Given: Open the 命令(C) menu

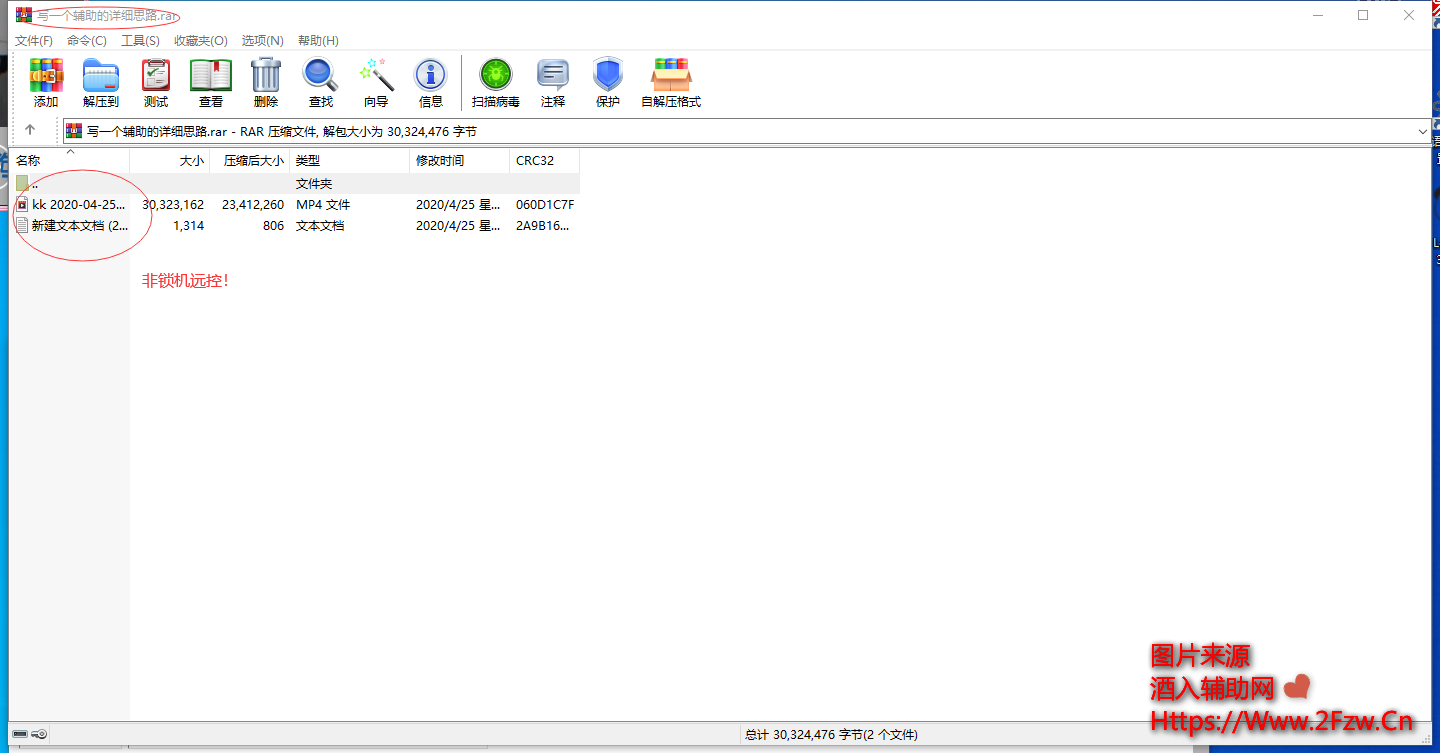Looking at the screenshot, I should (x=87, y=41).
